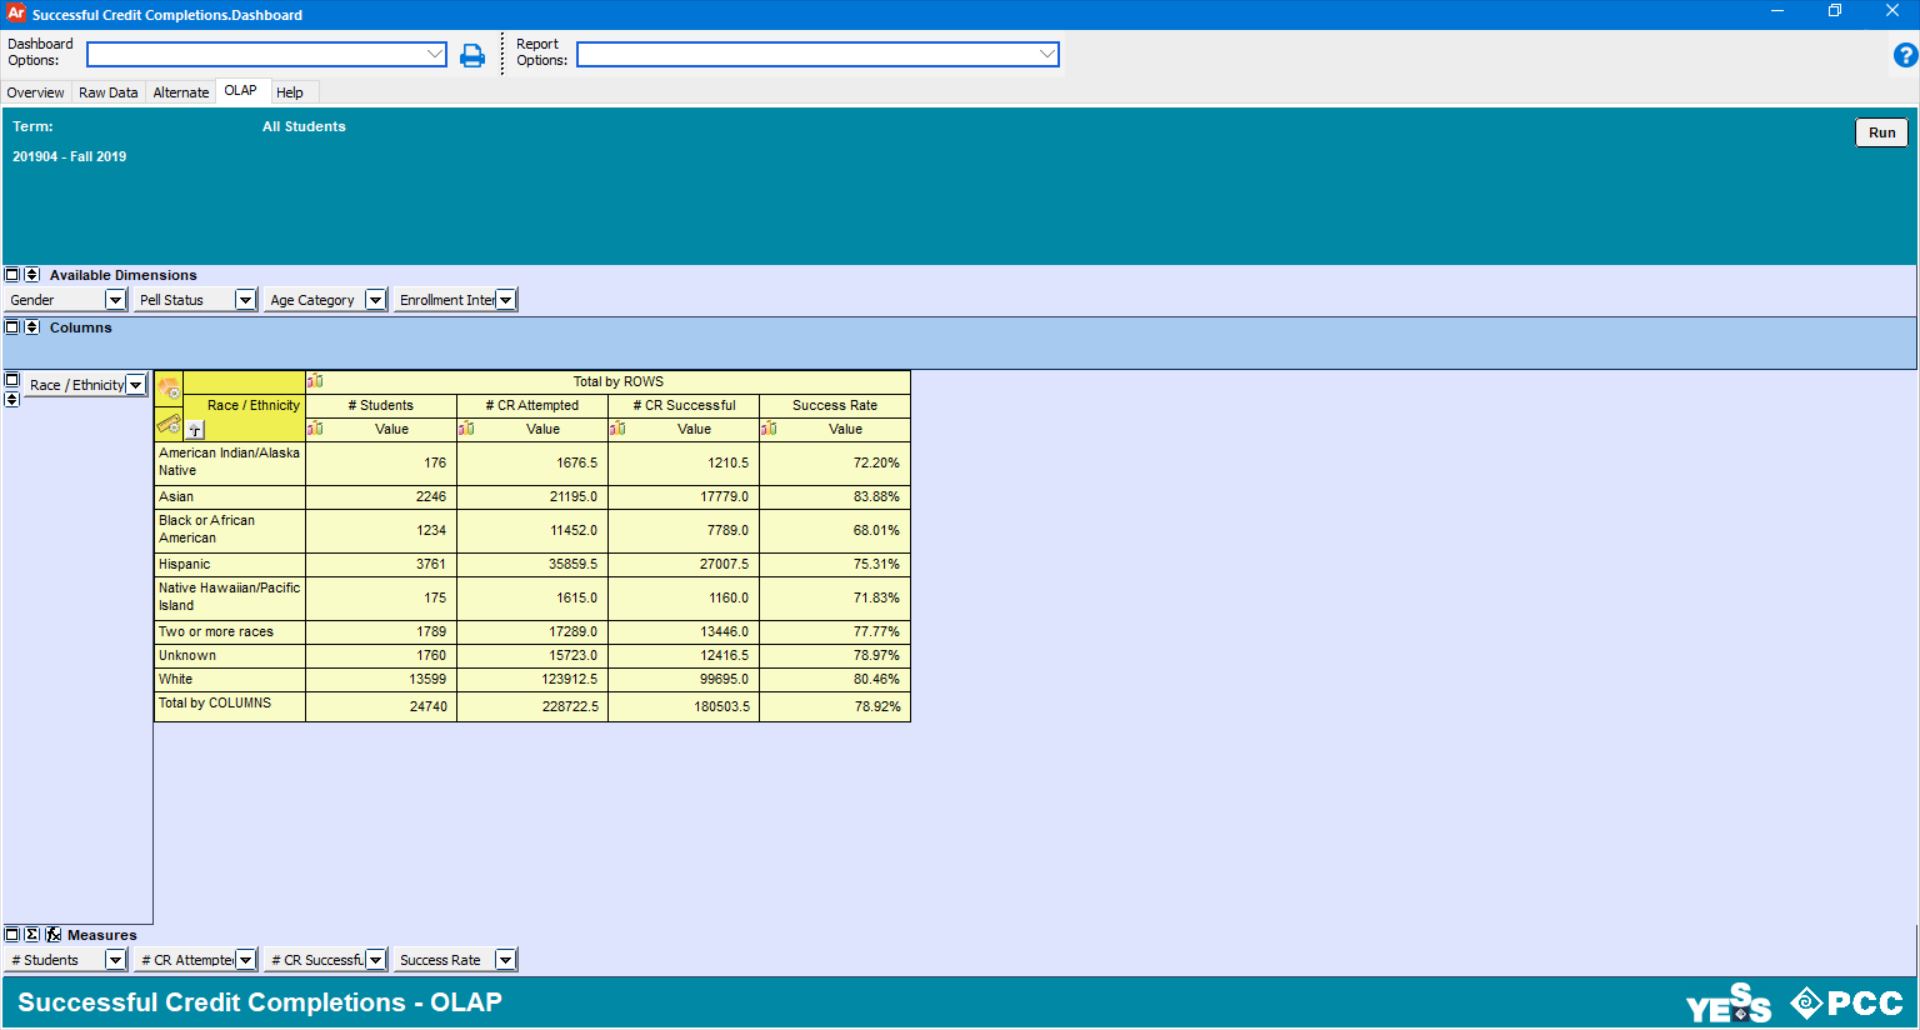Open the Gender dimension dropdown

[115, 299]
